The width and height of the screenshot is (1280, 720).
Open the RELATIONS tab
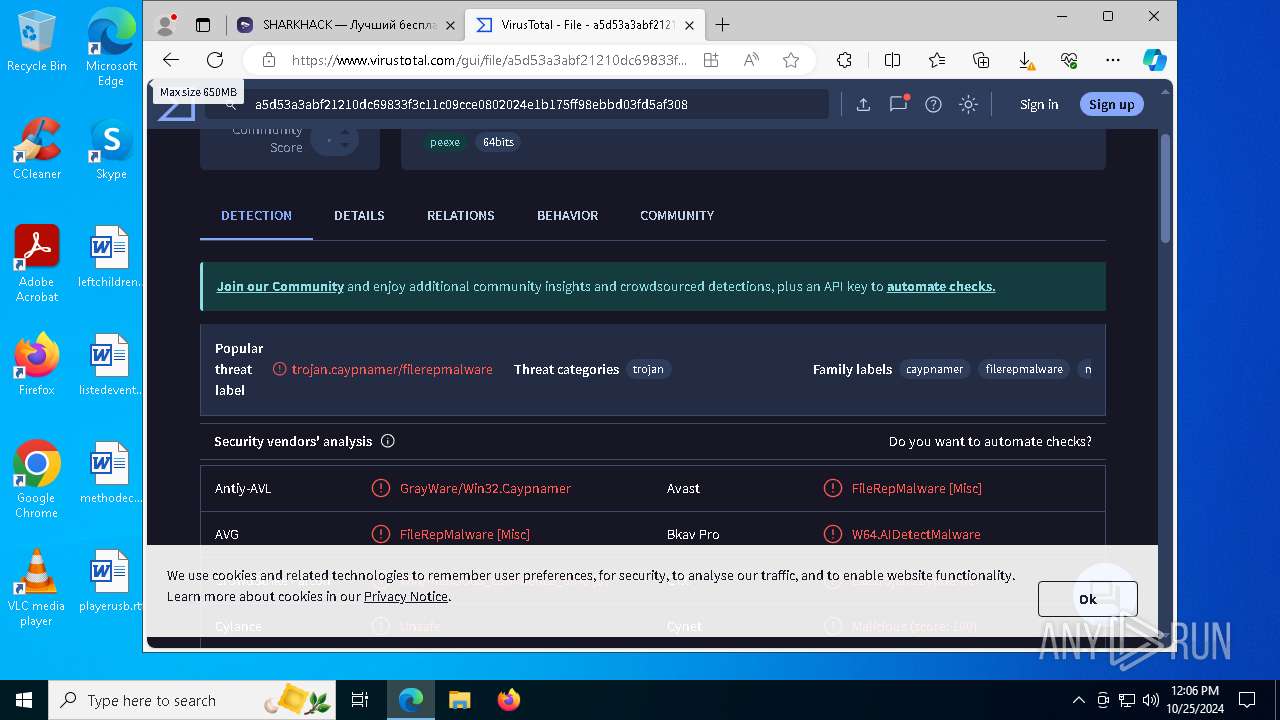(461, 215)
